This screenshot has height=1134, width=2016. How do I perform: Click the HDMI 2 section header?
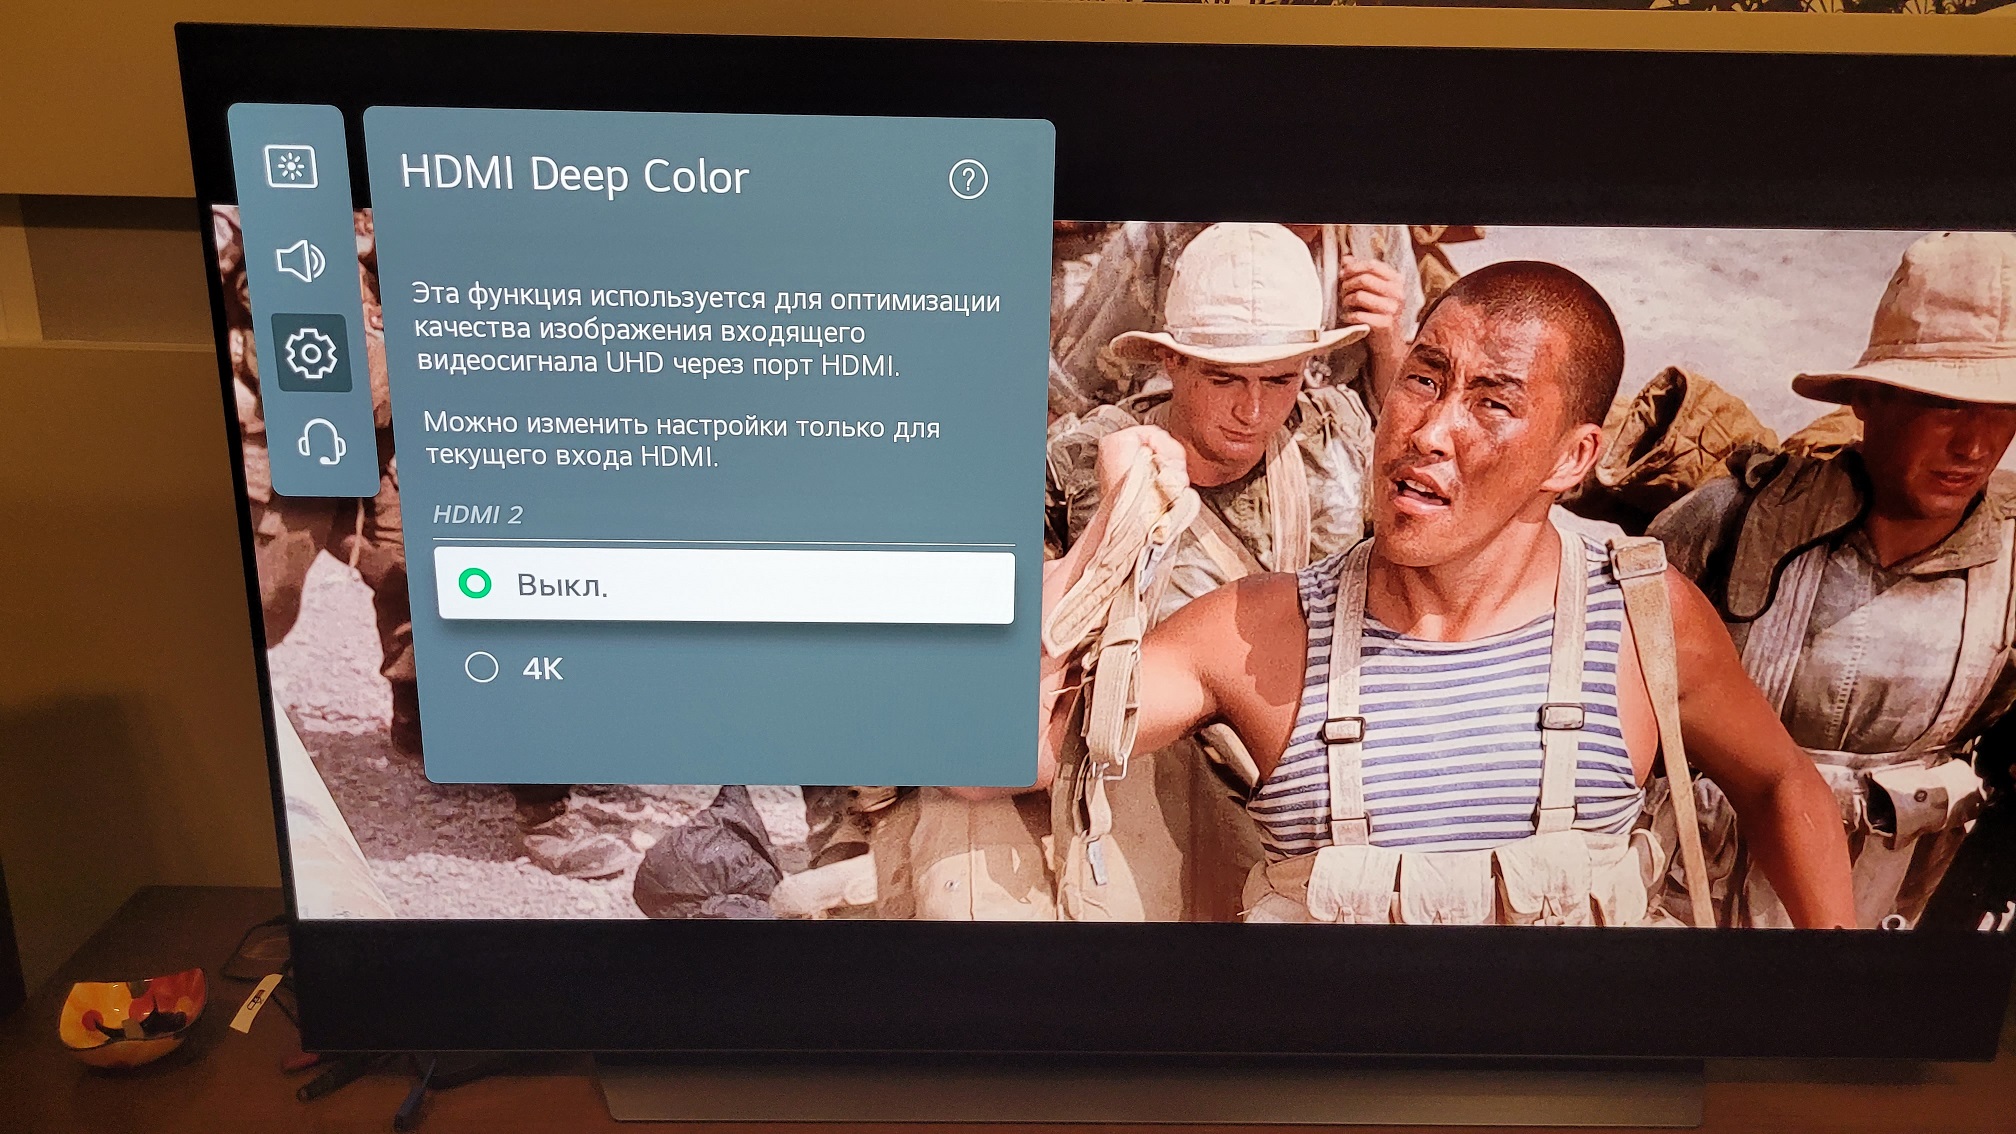point(478,515)
